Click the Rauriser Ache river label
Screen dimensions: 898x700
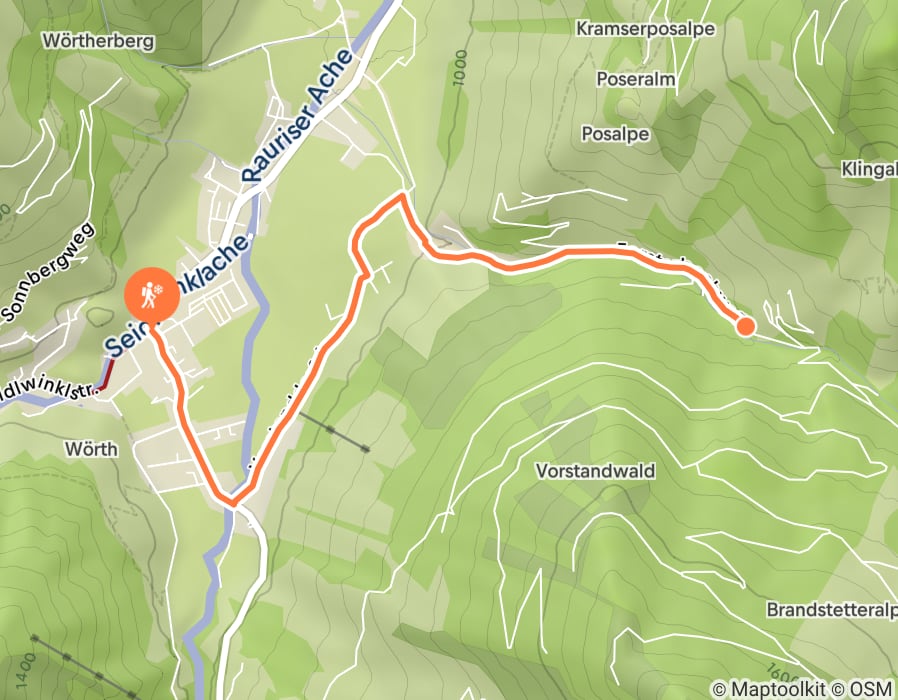point(297,117)
